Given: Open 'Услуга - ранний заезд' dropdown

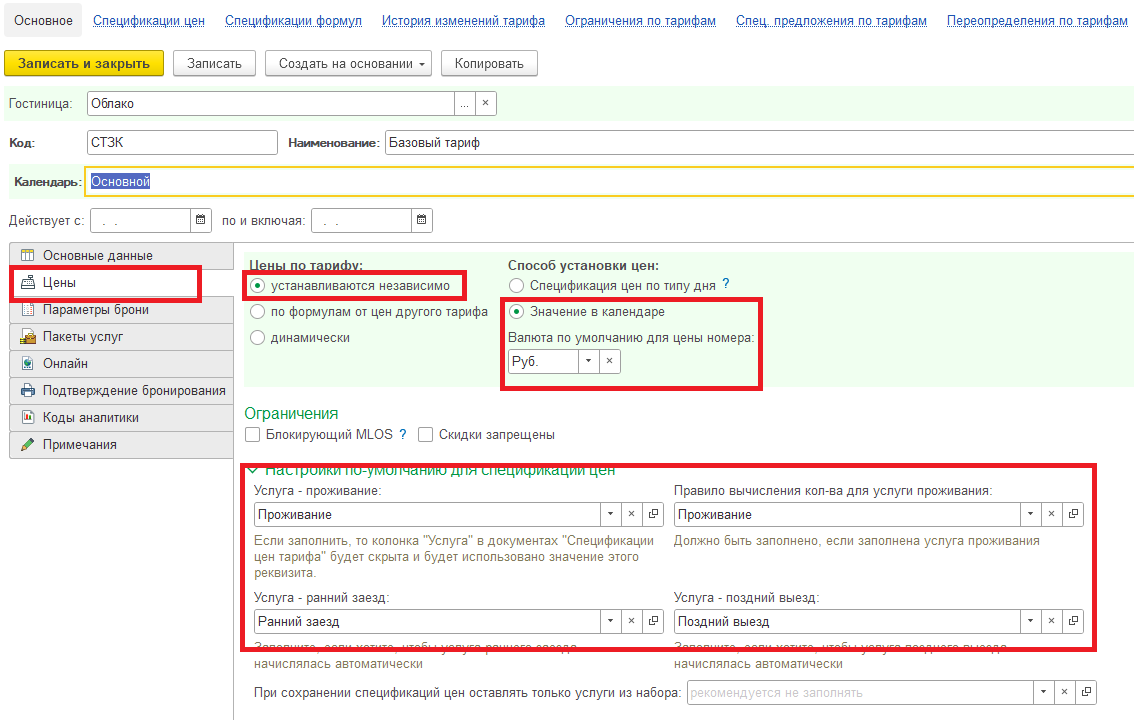Looking at the screenshot, I should coord(610,621).
